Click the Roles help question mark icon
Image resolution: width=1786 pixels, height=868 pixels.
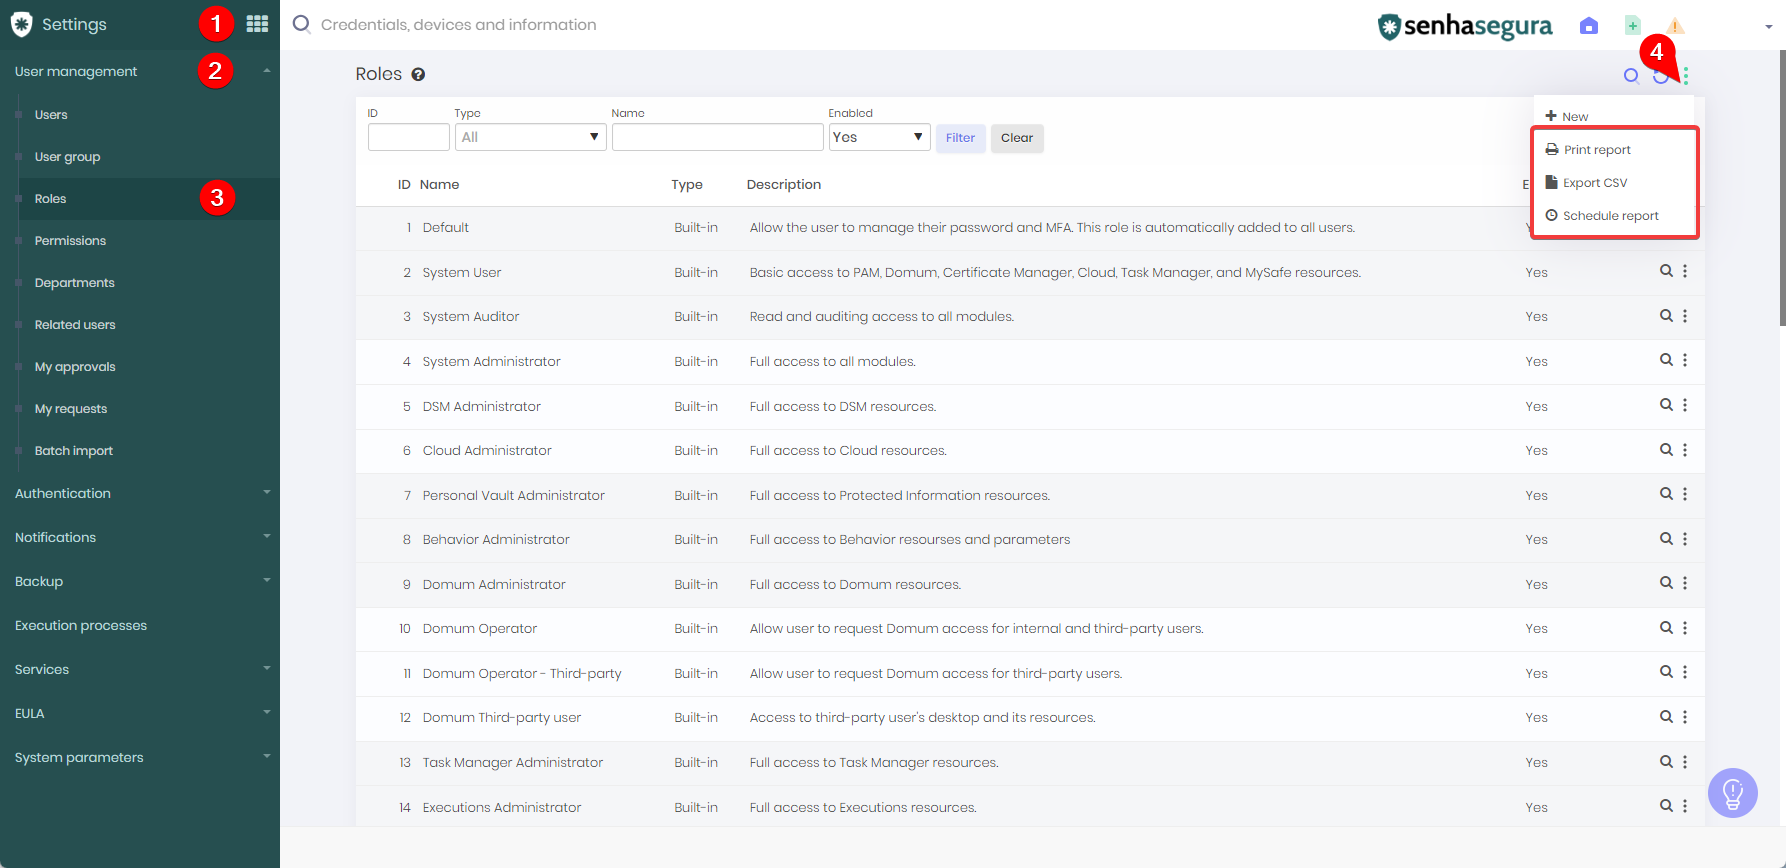[418, 74]
